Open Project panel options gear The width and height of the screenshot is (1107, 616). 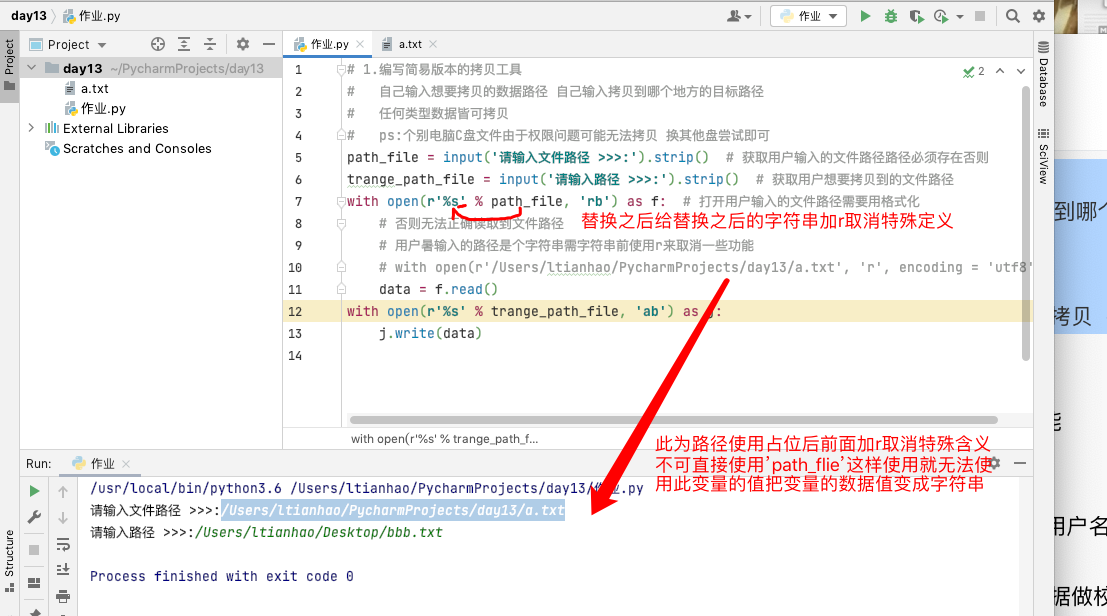coord(243,44)
